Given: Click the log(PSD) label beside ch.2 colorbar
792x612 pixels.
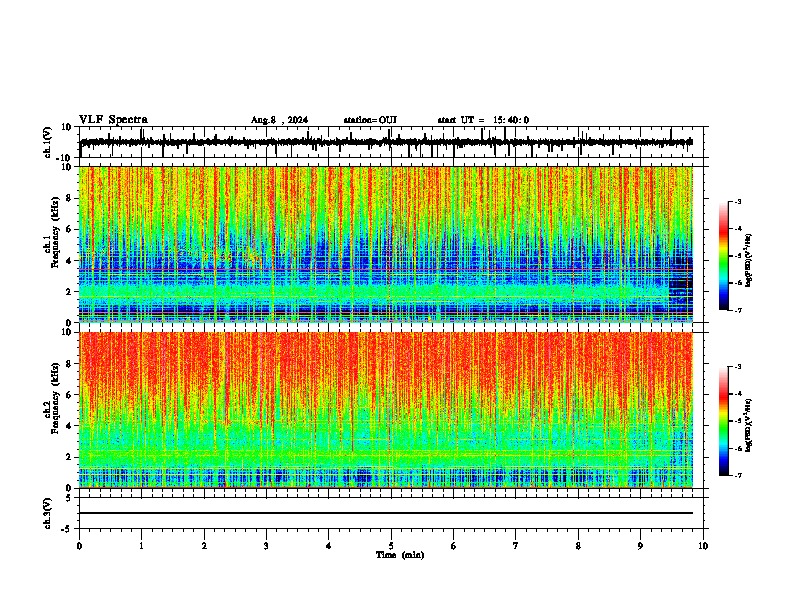Looking at the screenshot, I should click(748, 425).
